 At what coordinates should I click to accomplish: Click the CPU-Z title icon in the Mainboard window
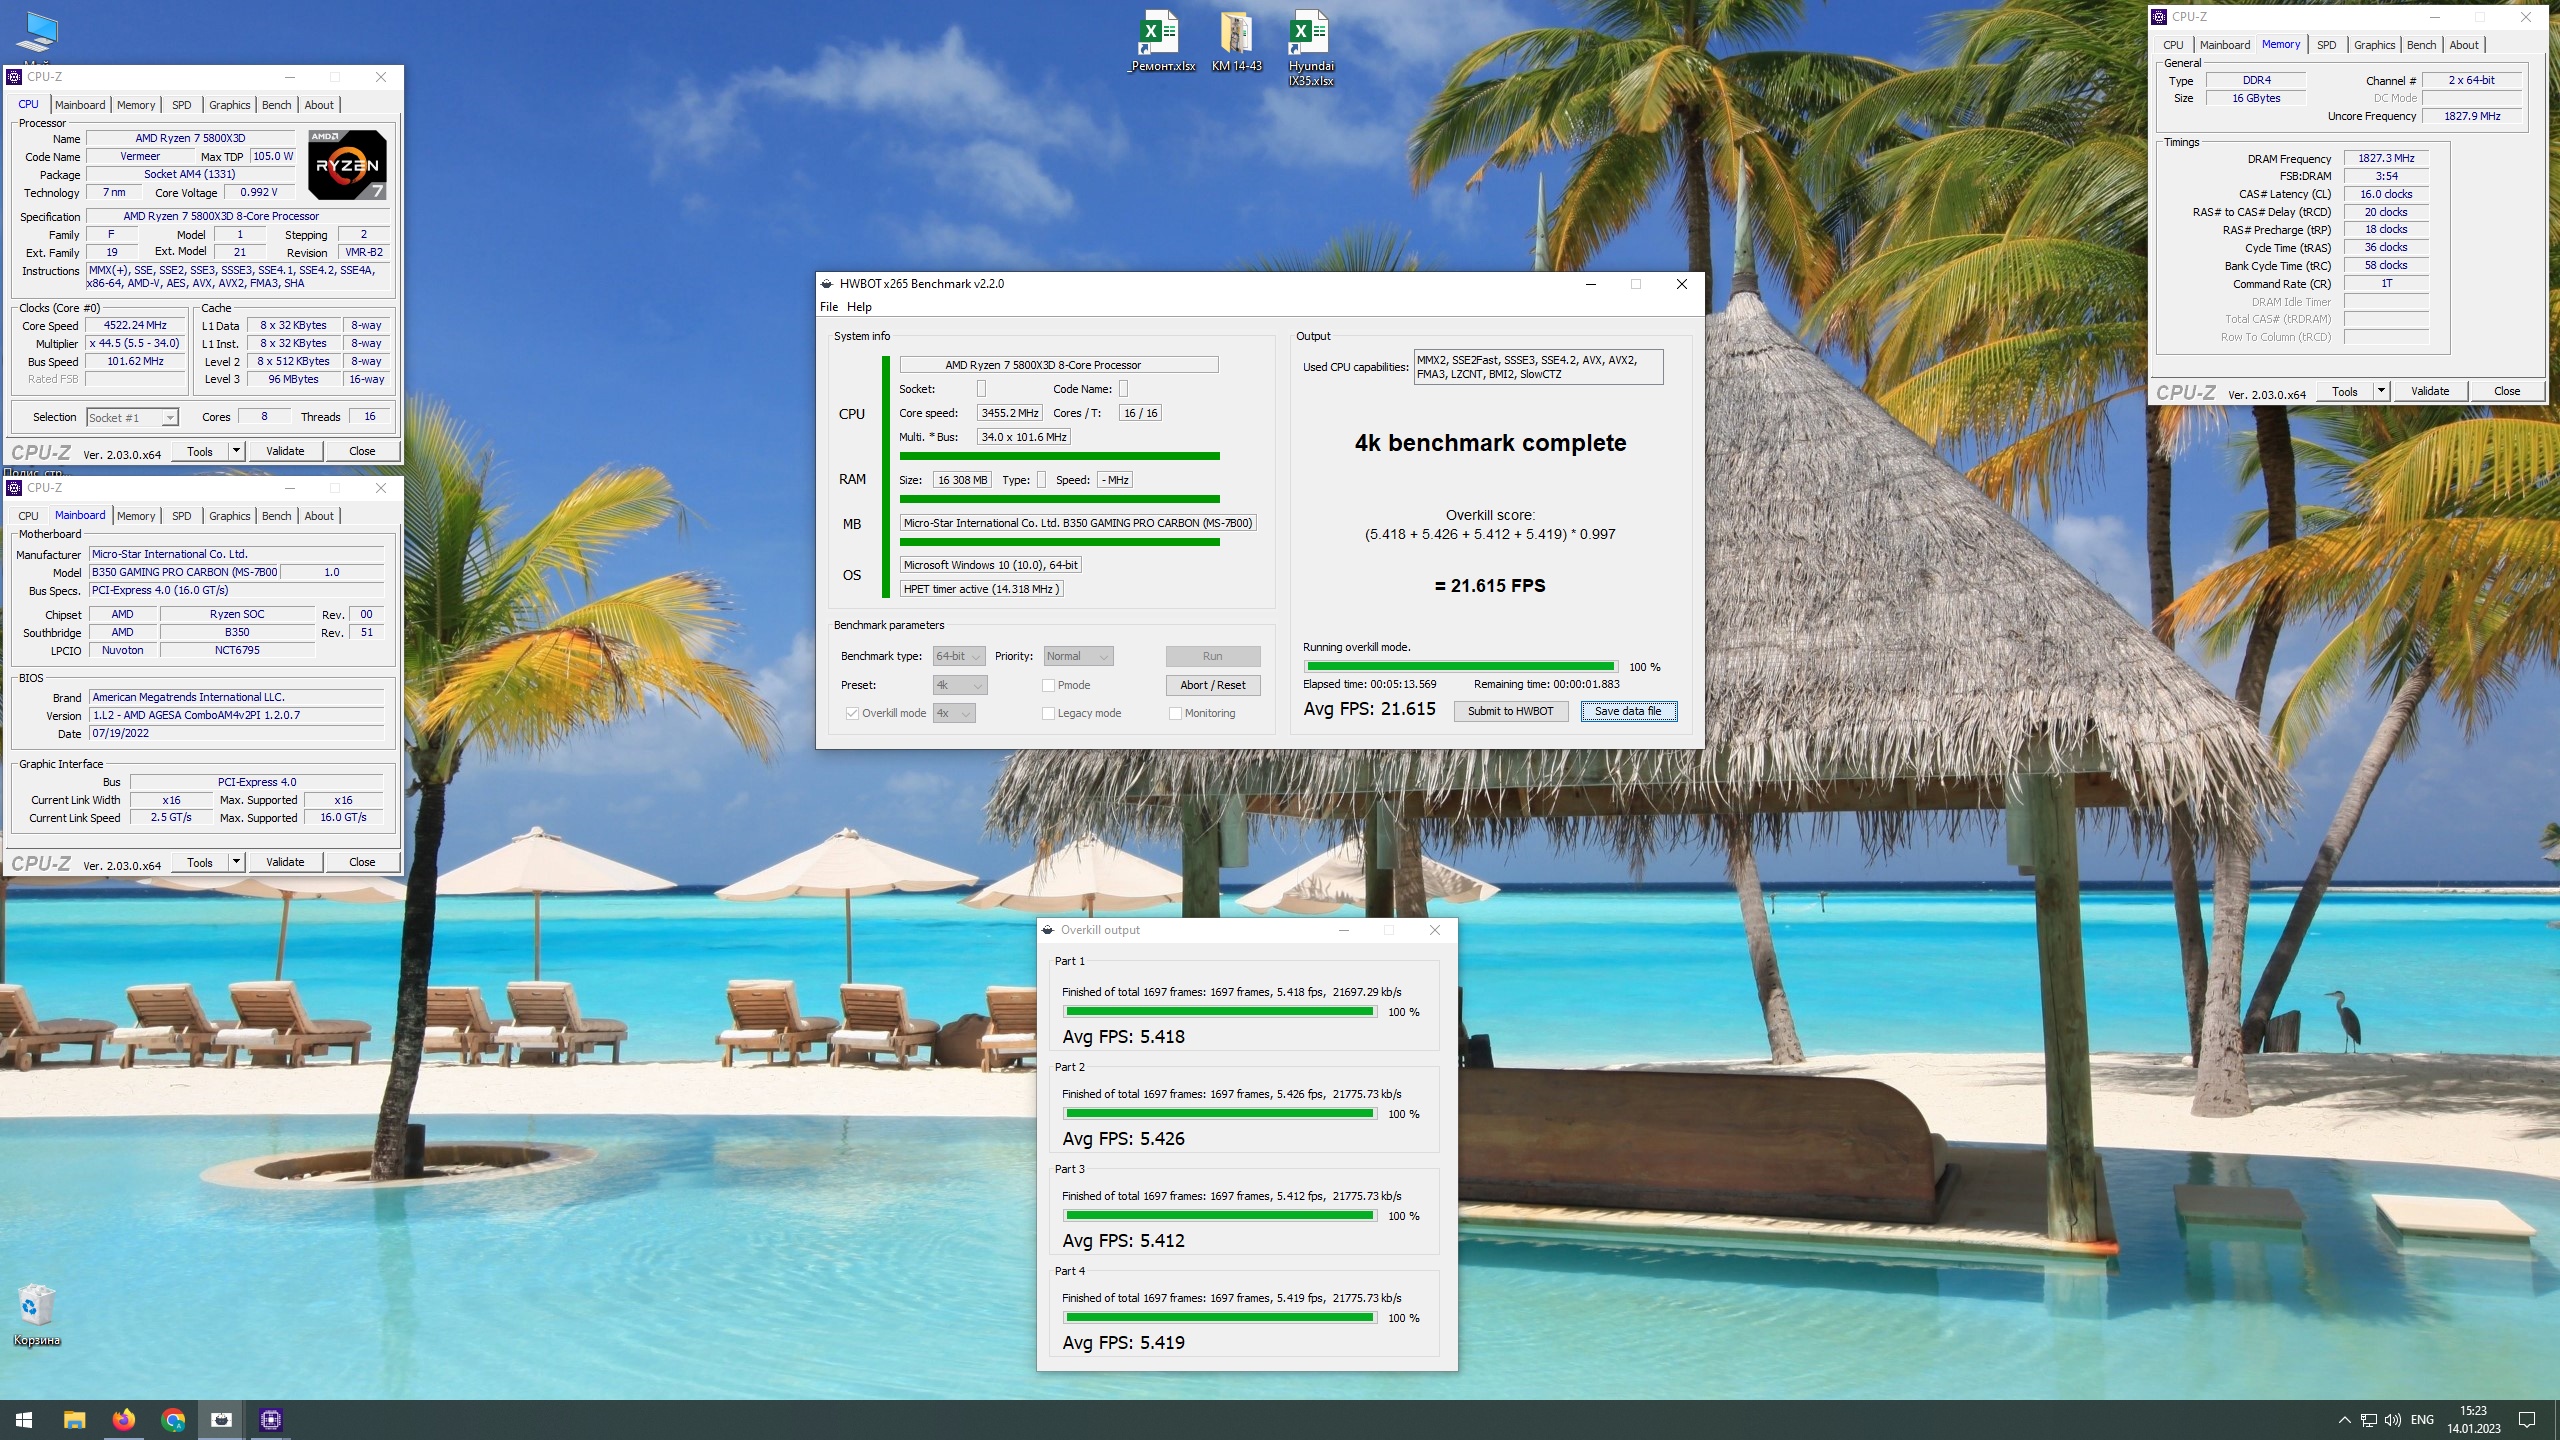coord(15,488)
